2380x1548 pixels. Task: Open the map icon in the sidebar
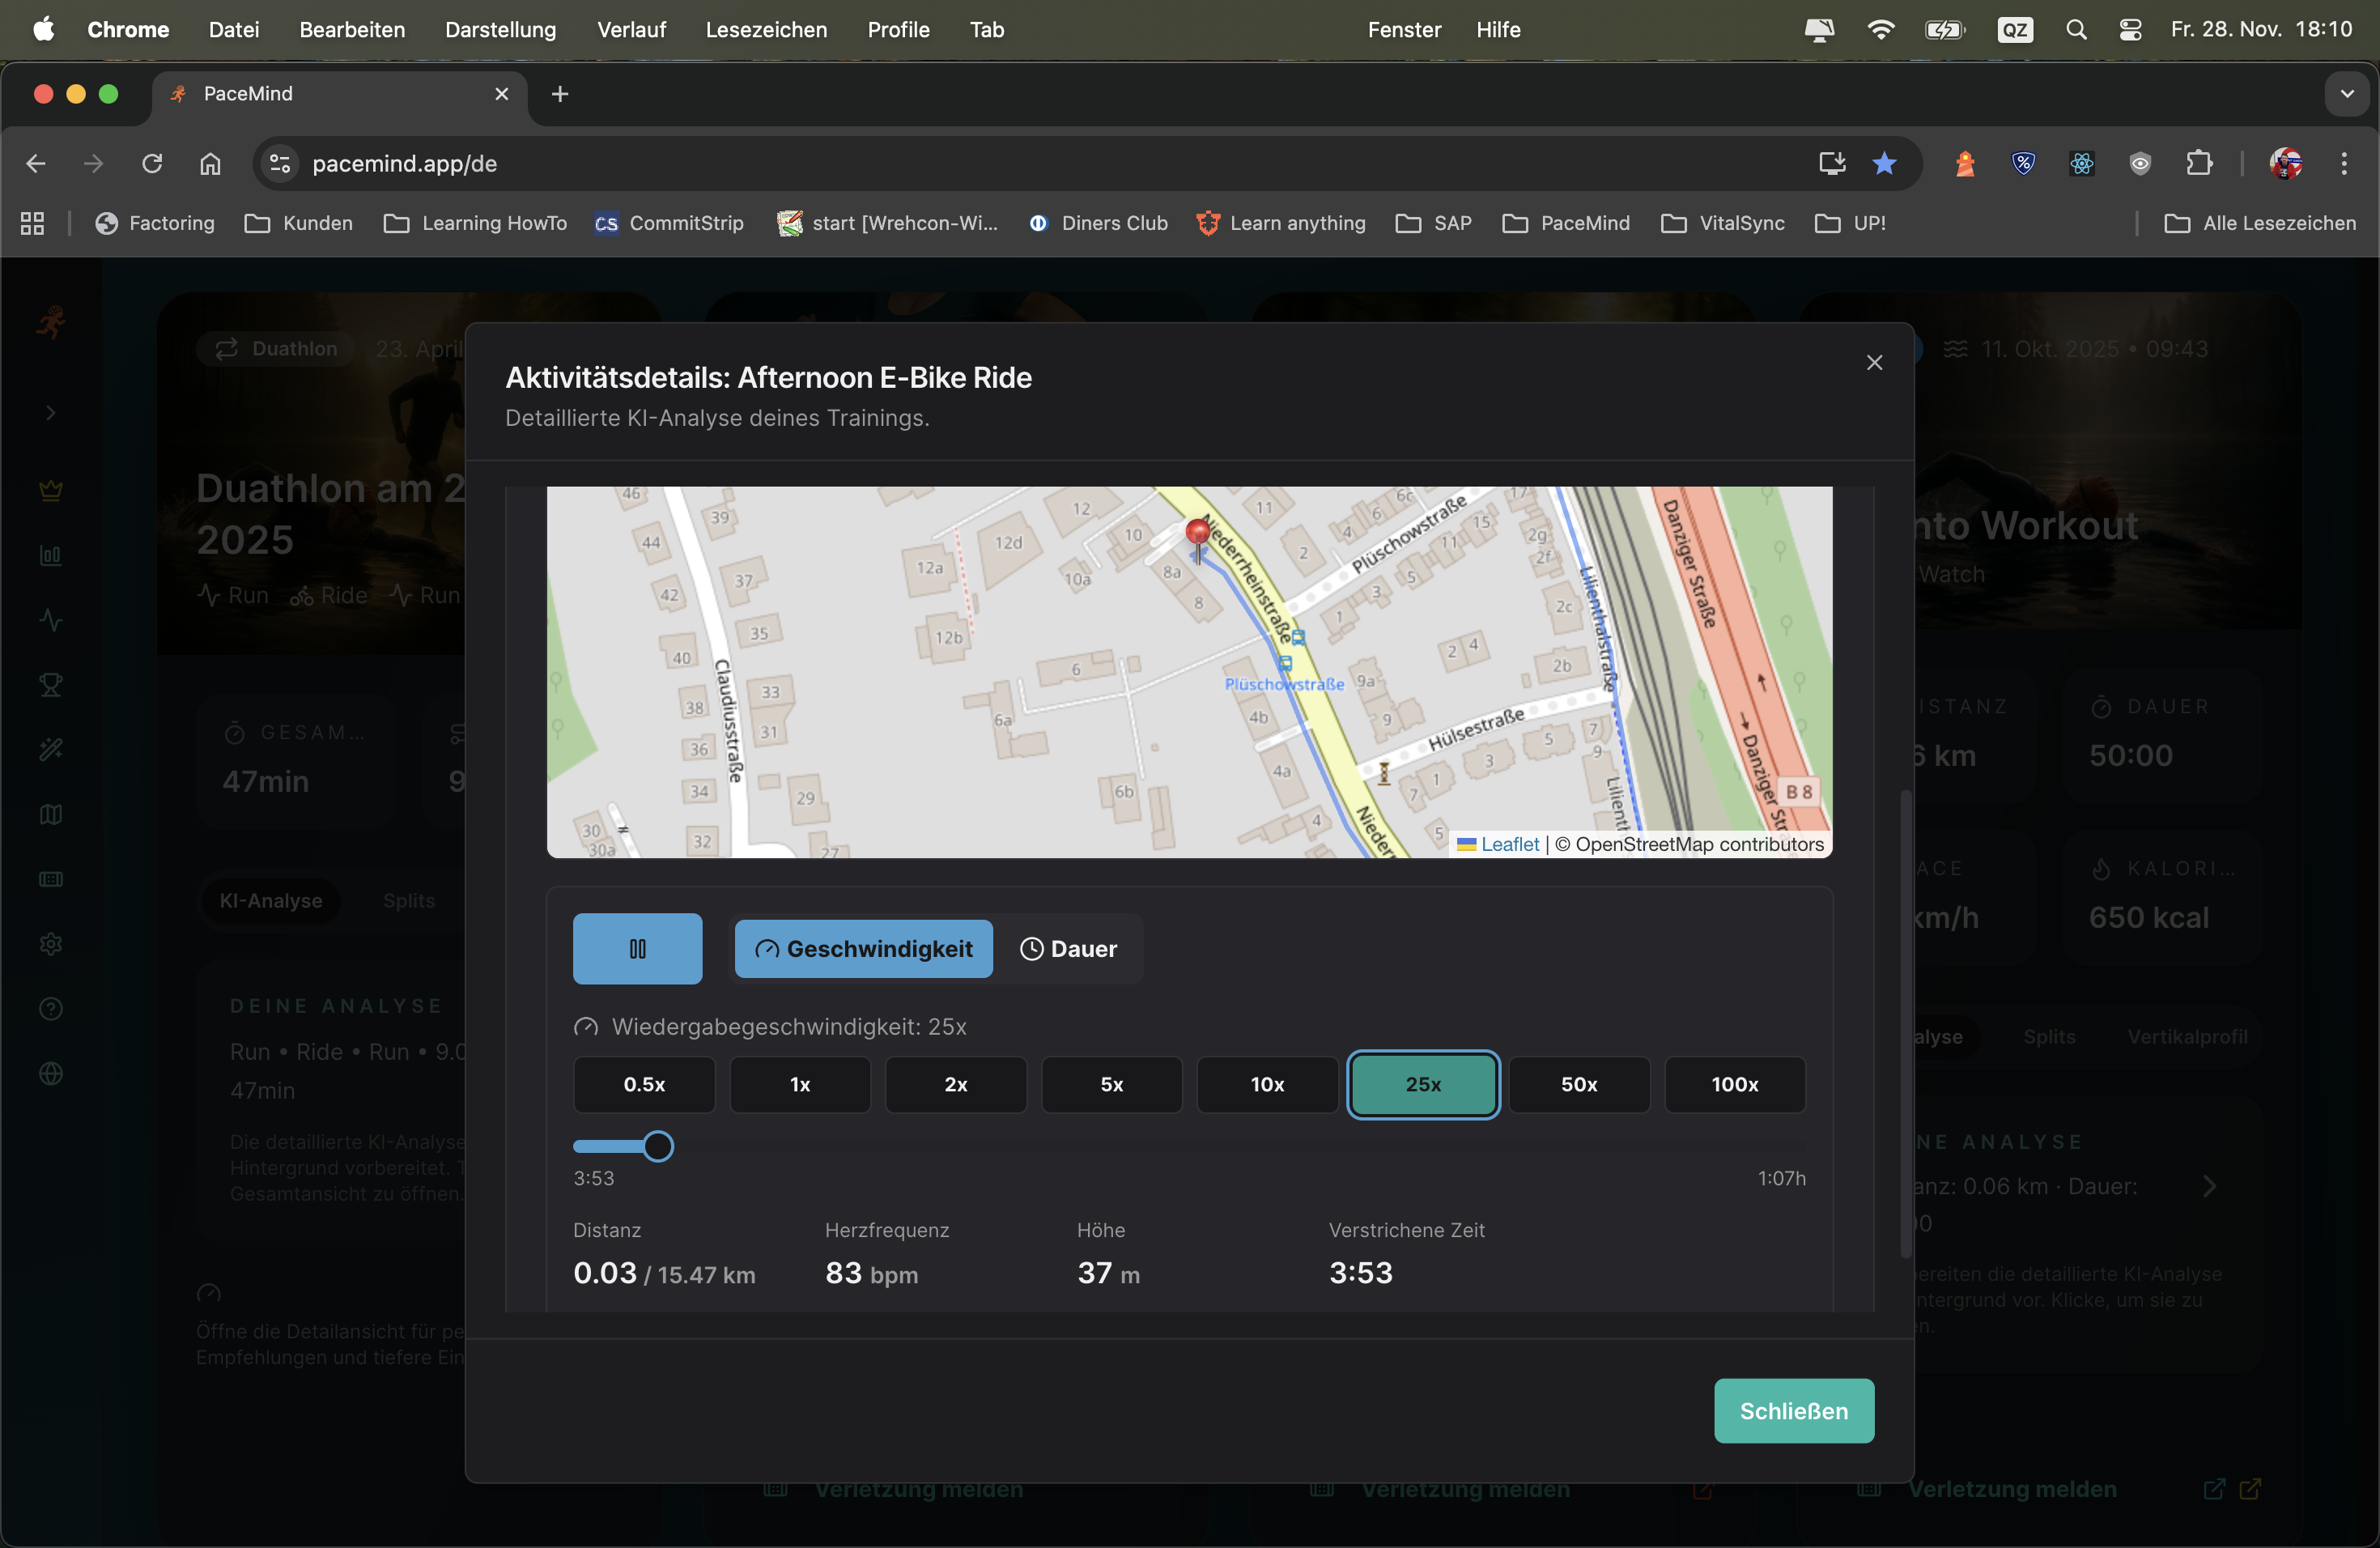(49, 814)
